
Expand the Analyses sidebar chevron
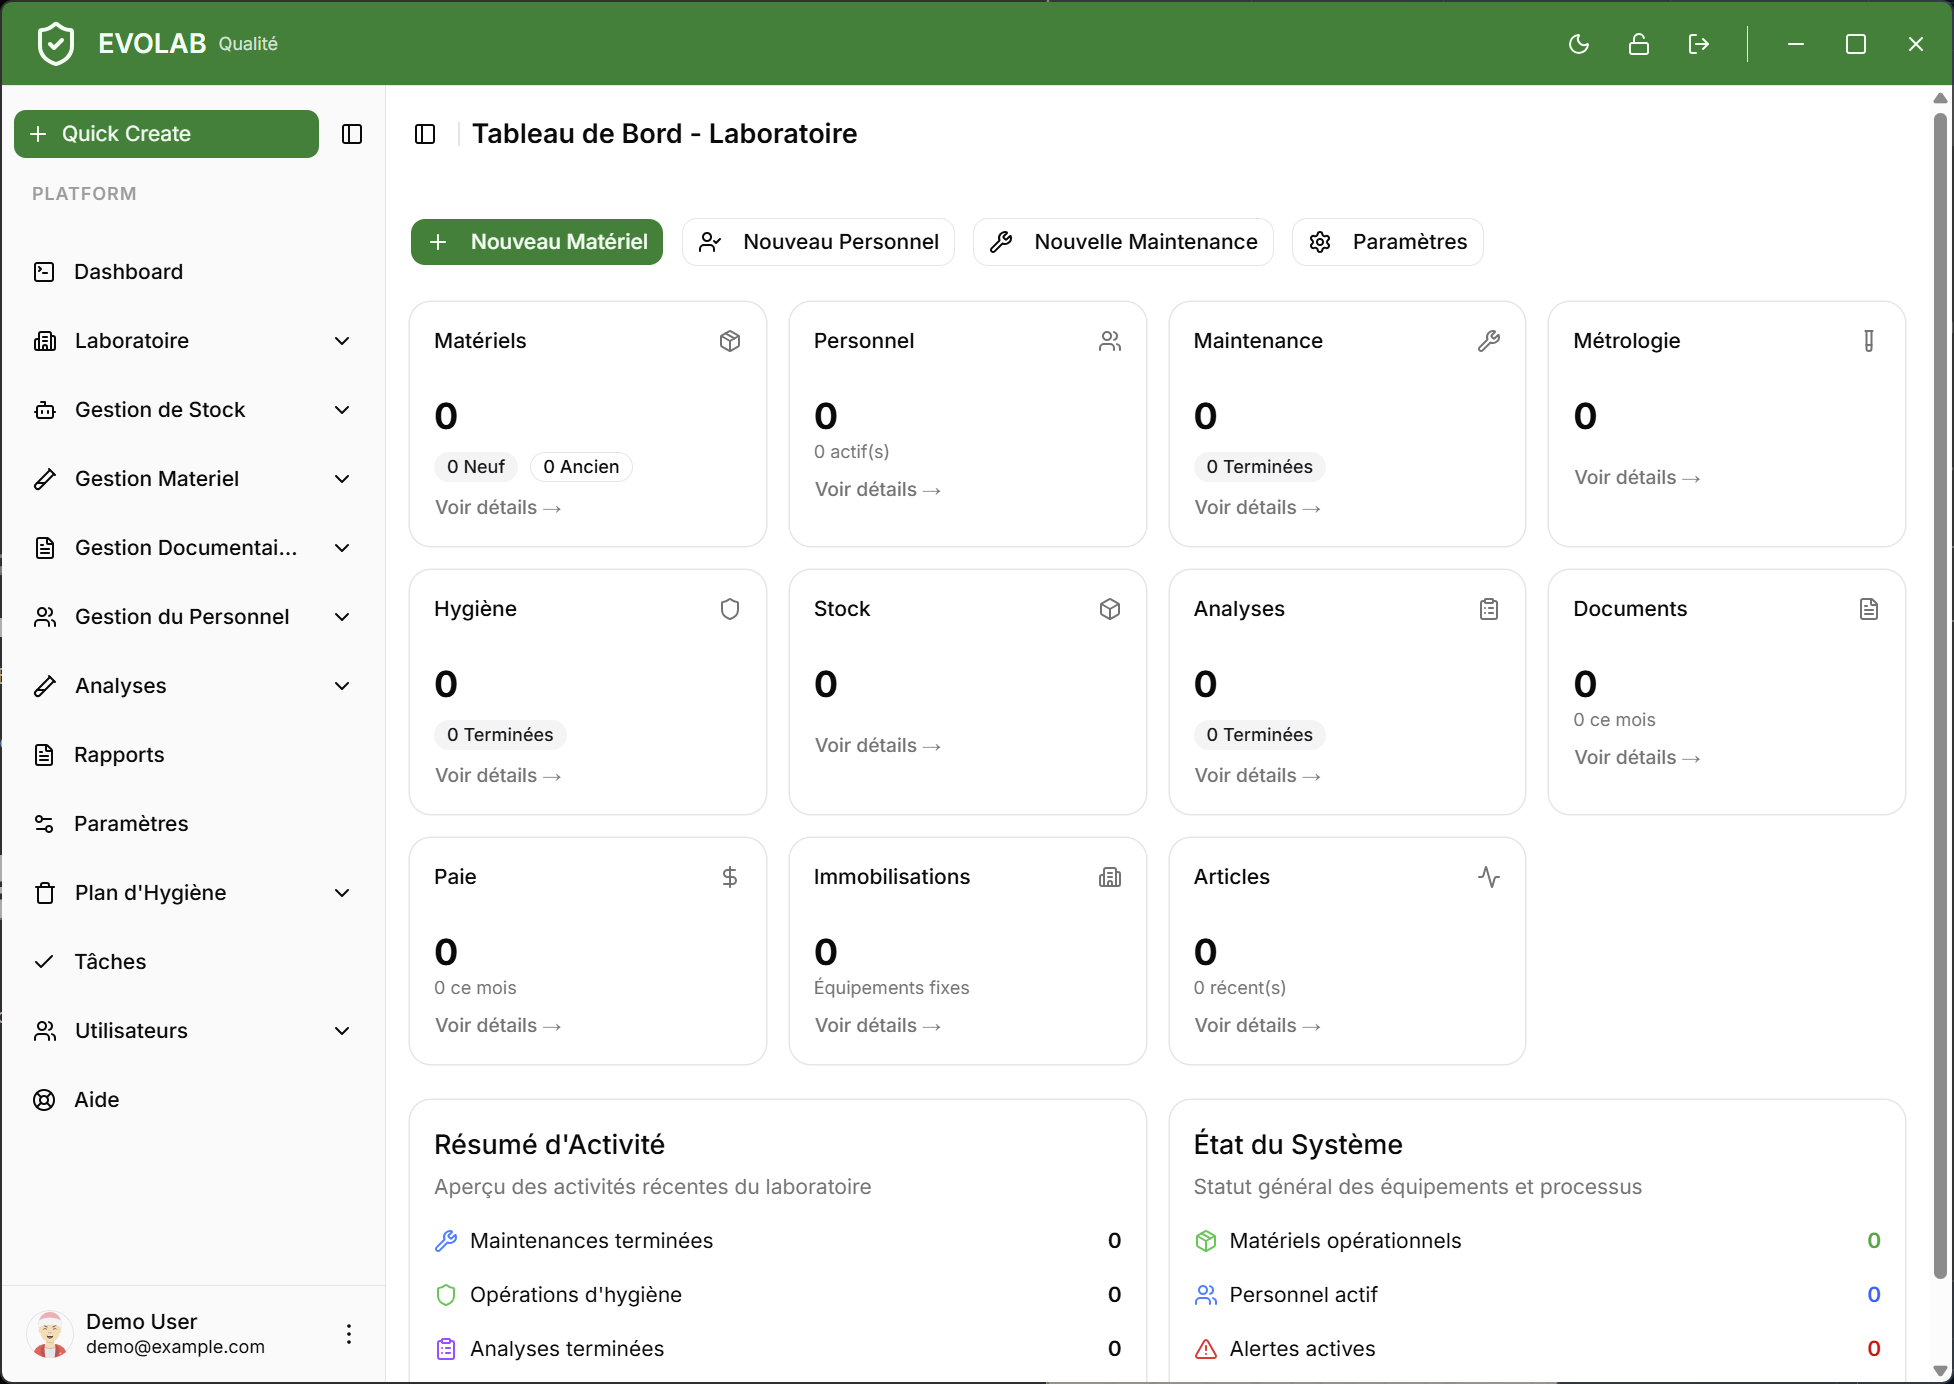[342, 686]
